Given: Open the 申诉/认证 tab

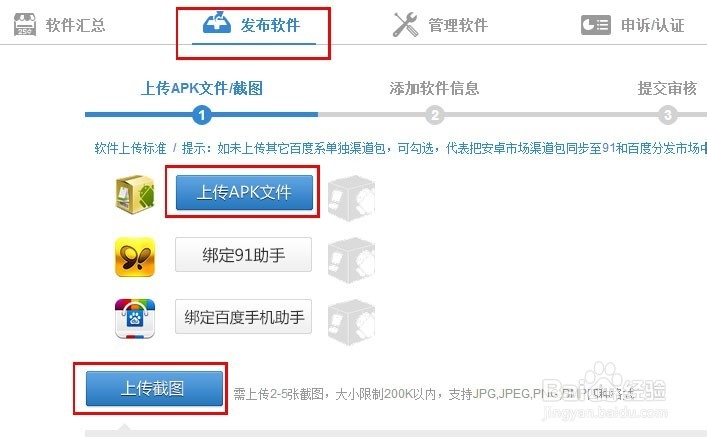Looking at the screenshot, I should (652, 25).
